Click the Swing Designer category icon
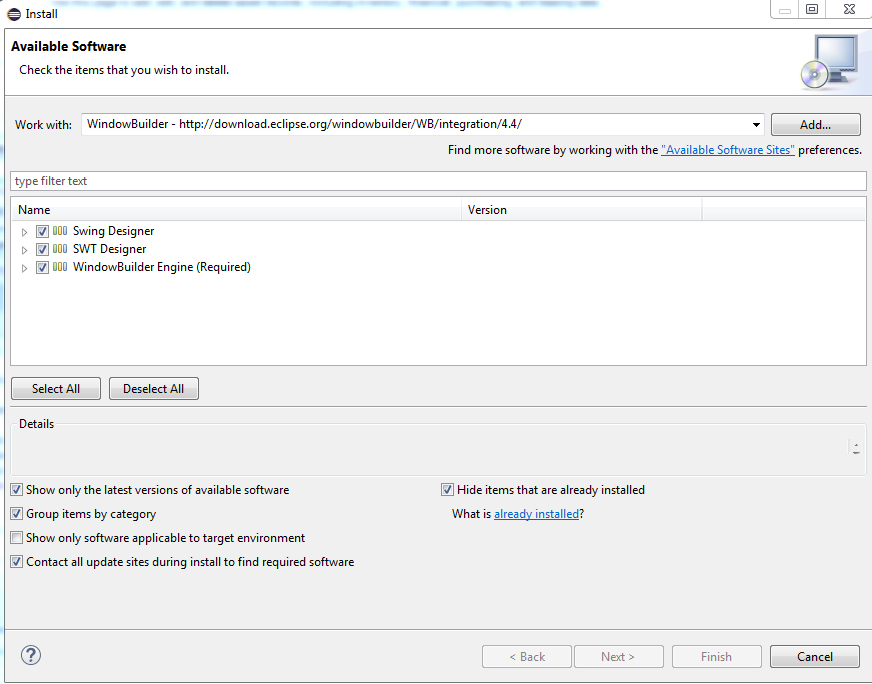Viewport: 872px width, 684px height. pyautogui.click(x=60, y=231)
